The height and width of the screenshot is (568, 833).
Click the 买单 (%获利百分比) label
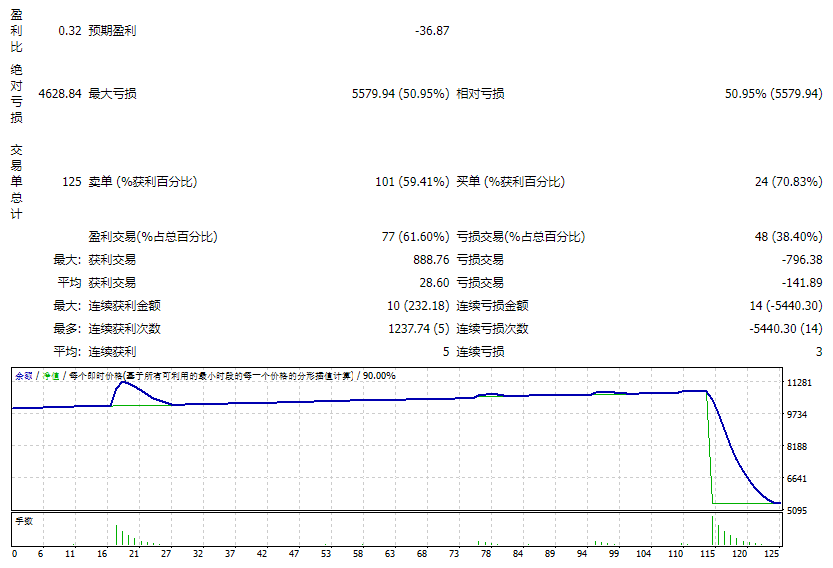[x=510, y=182]
